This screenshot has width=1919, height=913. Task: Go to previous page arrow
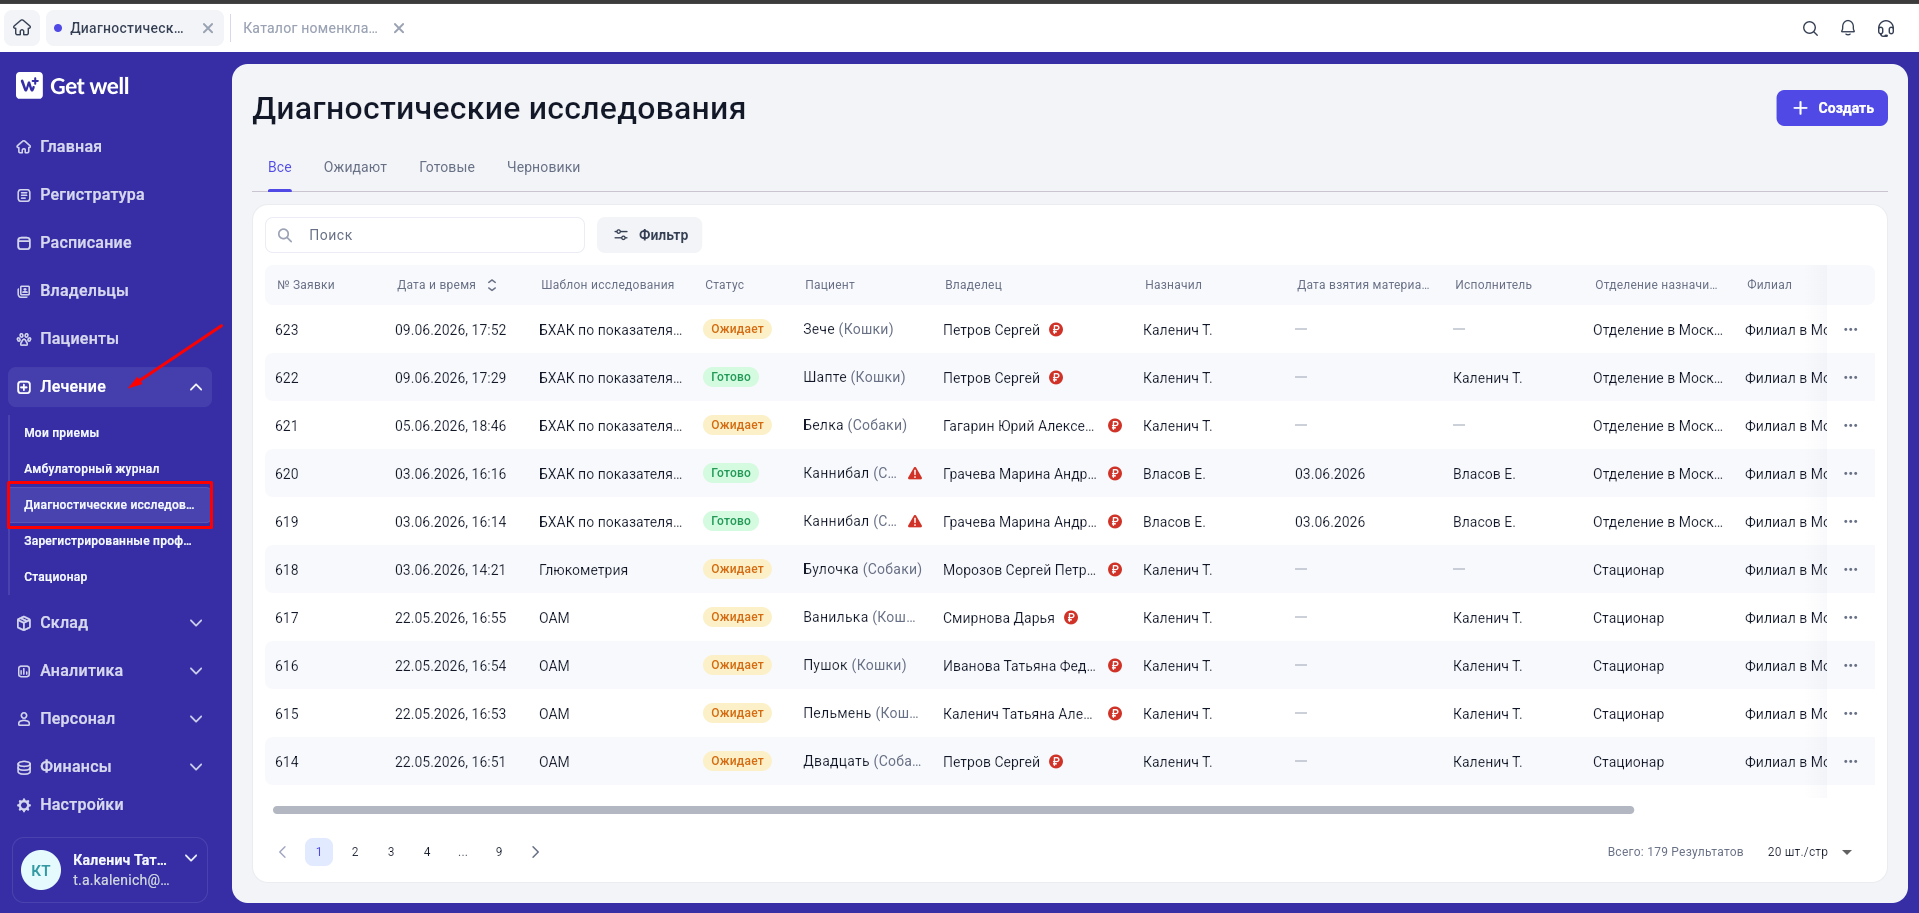[283, 852]
